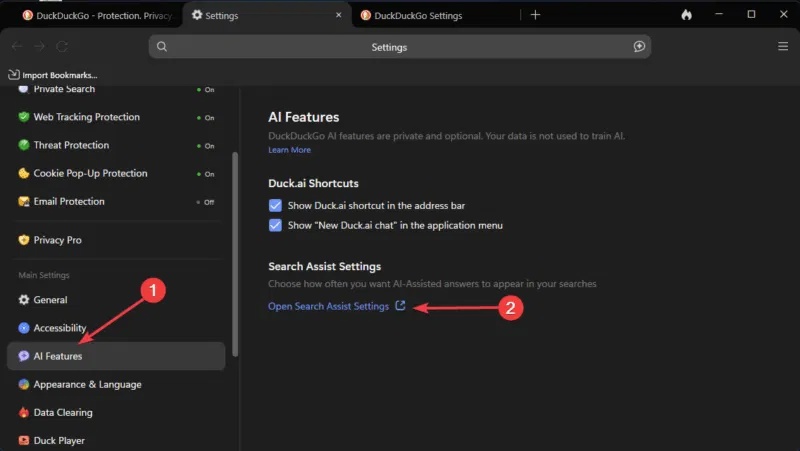This screenshot has height=451, width=800.
Task: Uncheck Show Duck.ai shortcut in address bar
Action: 276,205
